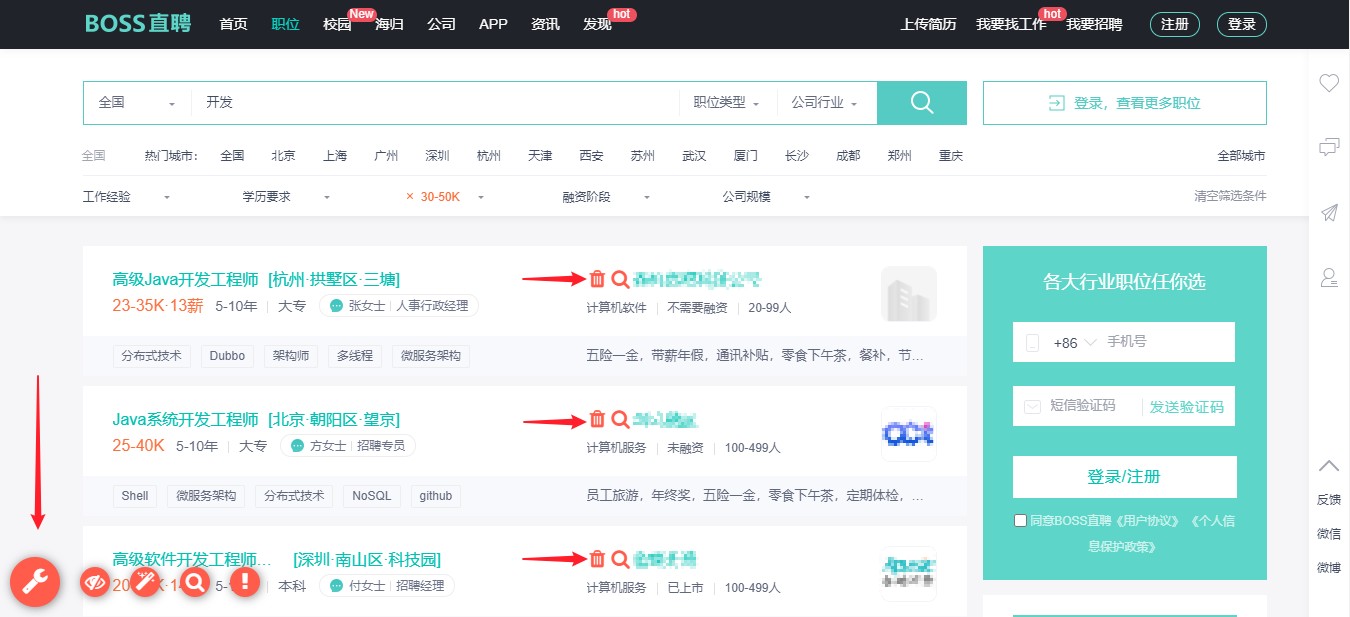Image resolution: width=1350 pixels, height=617 pixels.
Task: Open company logo thumbnail for 高级软件开发工程师
Action: pos(909,574)
